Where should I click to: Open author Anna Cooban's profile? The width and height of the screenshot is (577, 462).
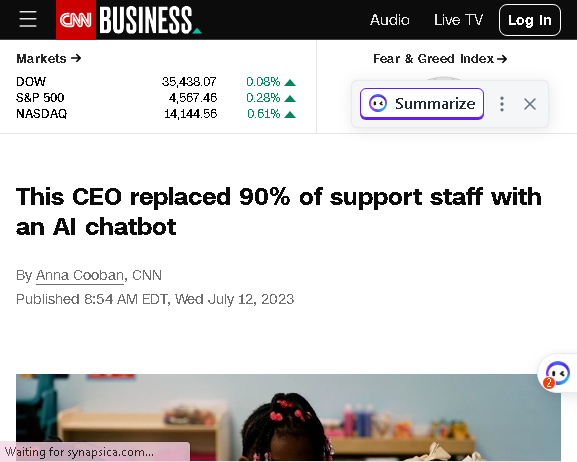[x=79, y=275]
